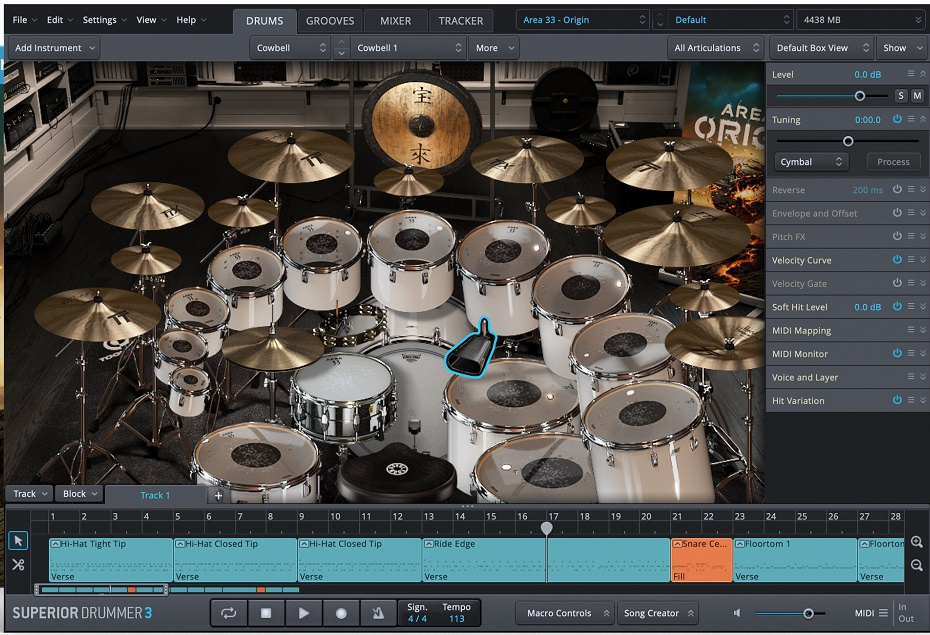Enable loop playback in the transport bar
This screenshot has height=635, width=930.
pyautogui.click(x=228, y=612)
